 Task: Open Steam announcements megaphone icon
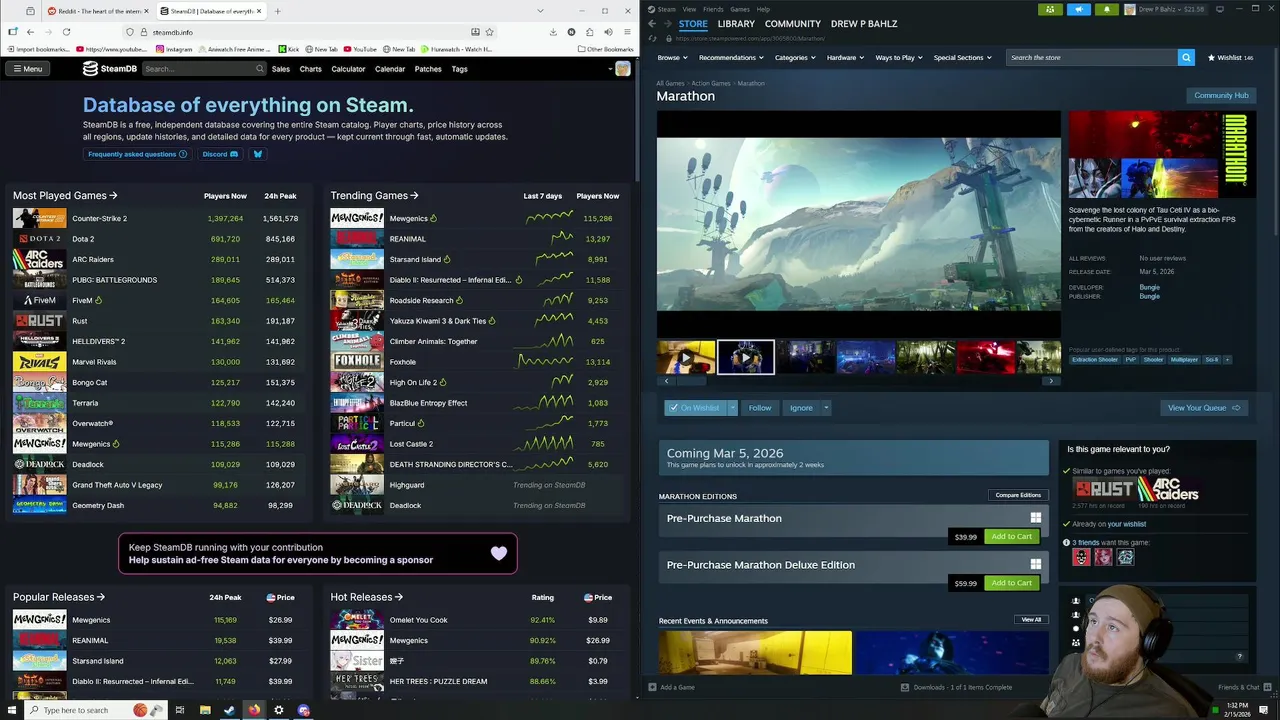[1078, 9]
